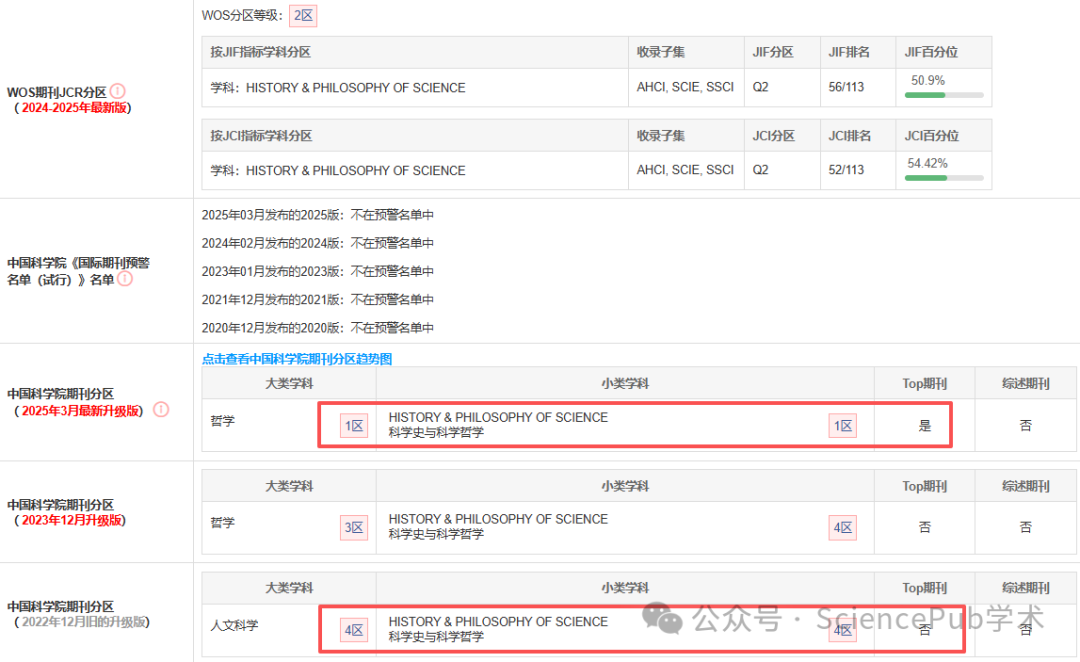
Task: Click the 中国科学院《国际期刊预警名单（试行）》名单 label
Action: click(x=78, y=271)
